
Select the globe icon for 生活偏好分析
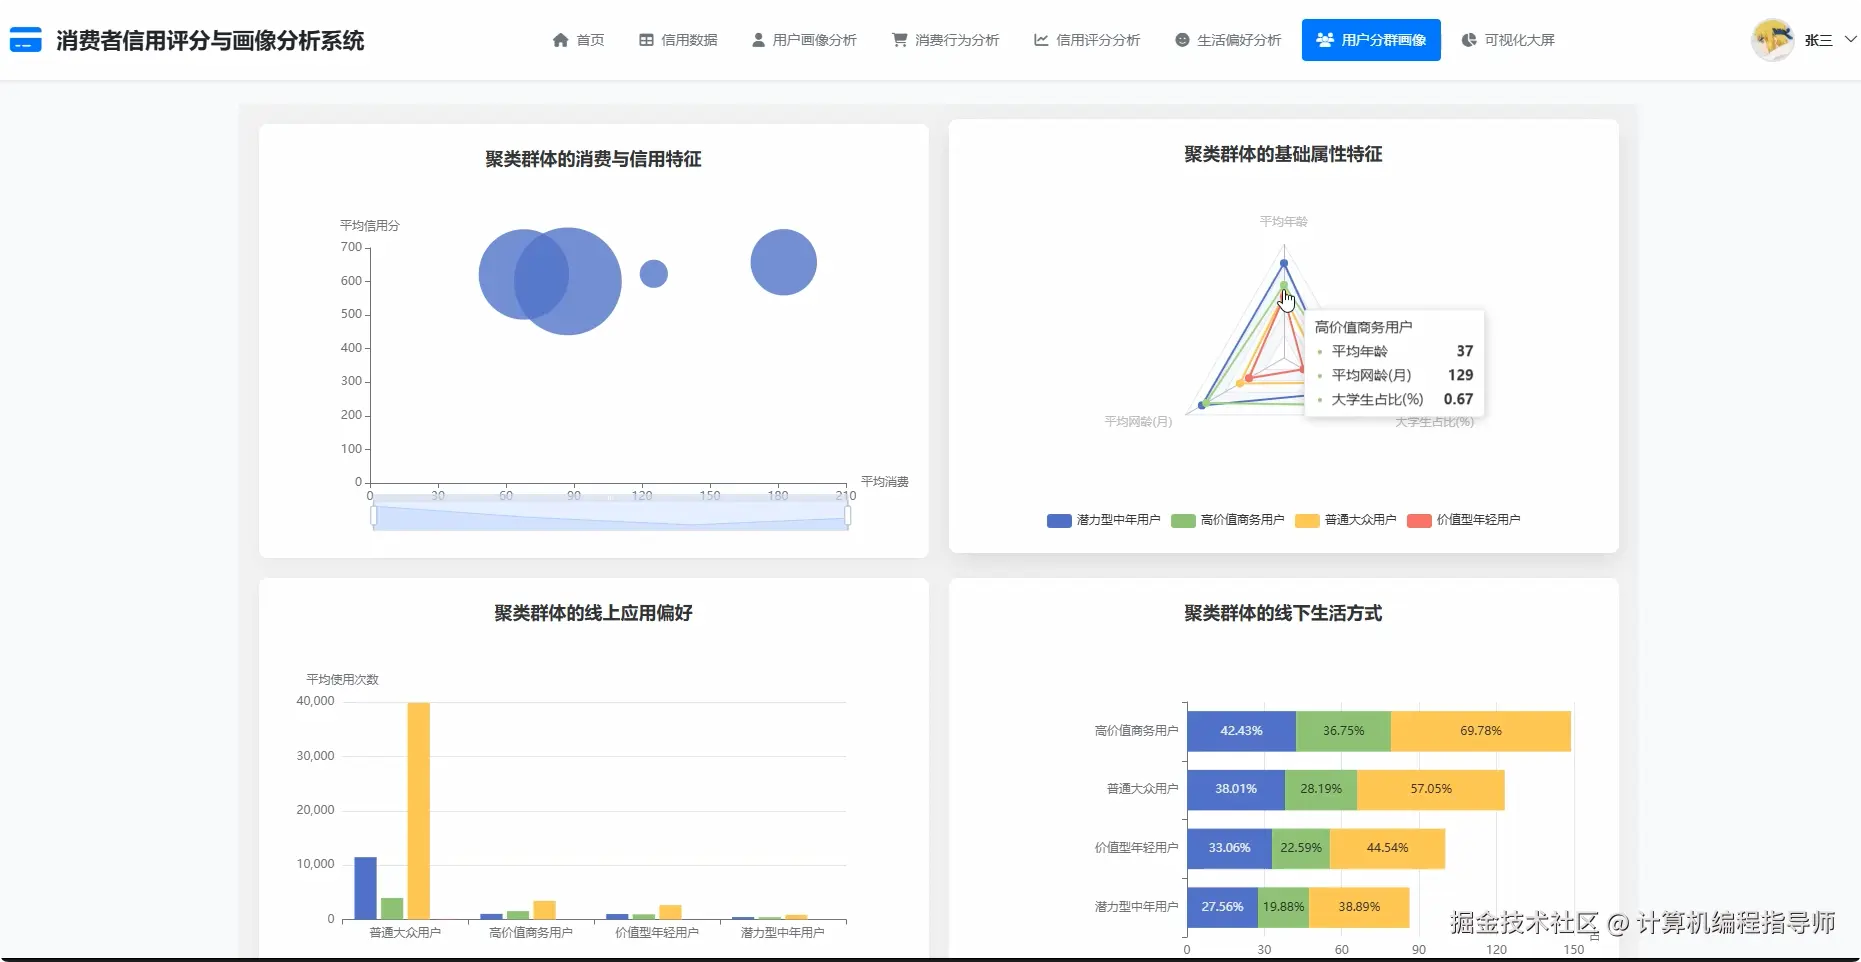click(x=1182, y=40)
